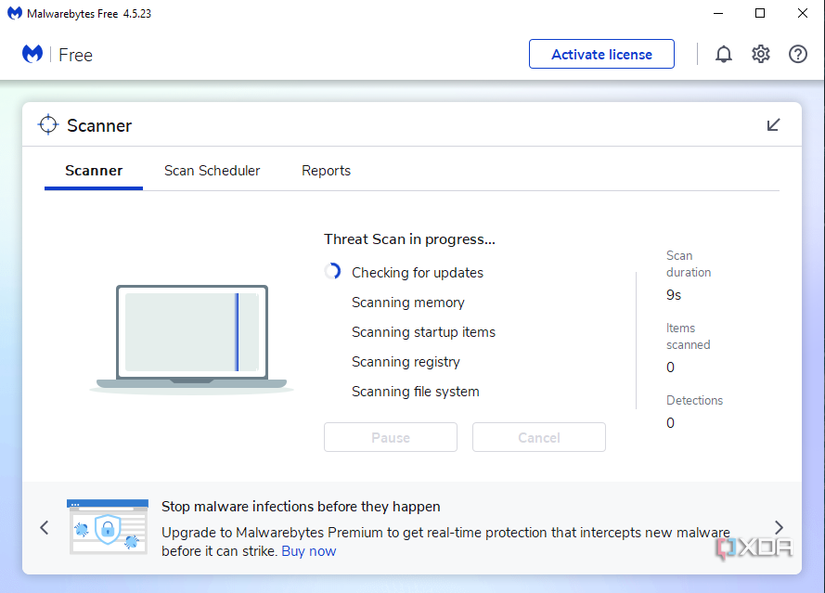This screenshot has width=825, height=593.
Task: Click the Malwarebytes title bar app icon
Action: [14, 13]
